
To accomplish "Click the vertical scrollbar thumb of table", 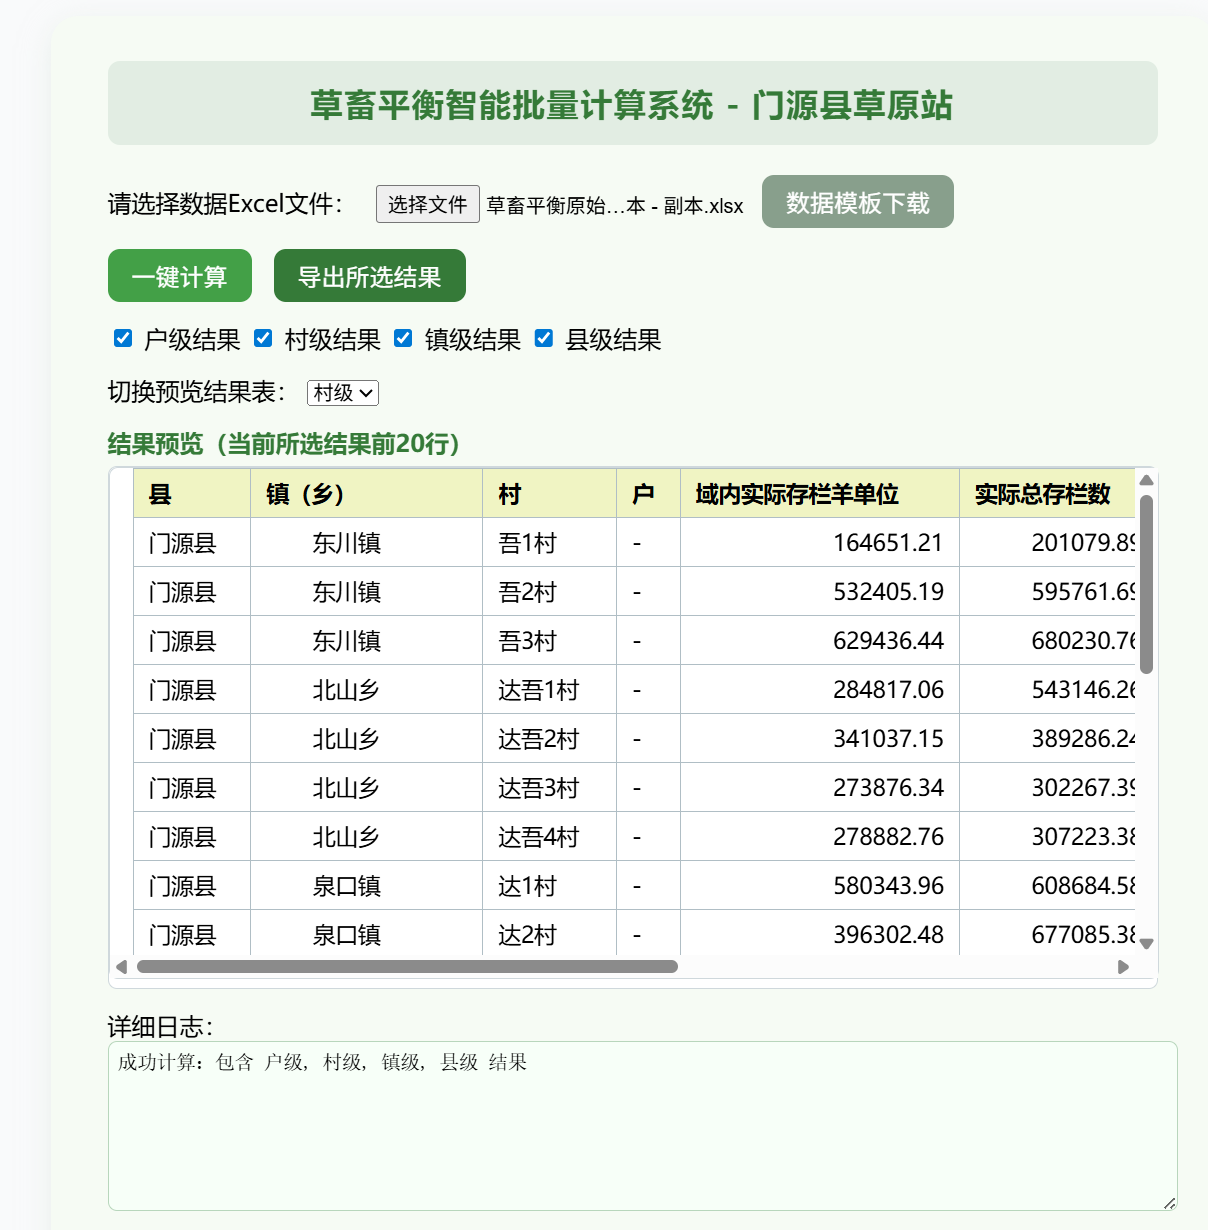I will (x=1146, y=584).
